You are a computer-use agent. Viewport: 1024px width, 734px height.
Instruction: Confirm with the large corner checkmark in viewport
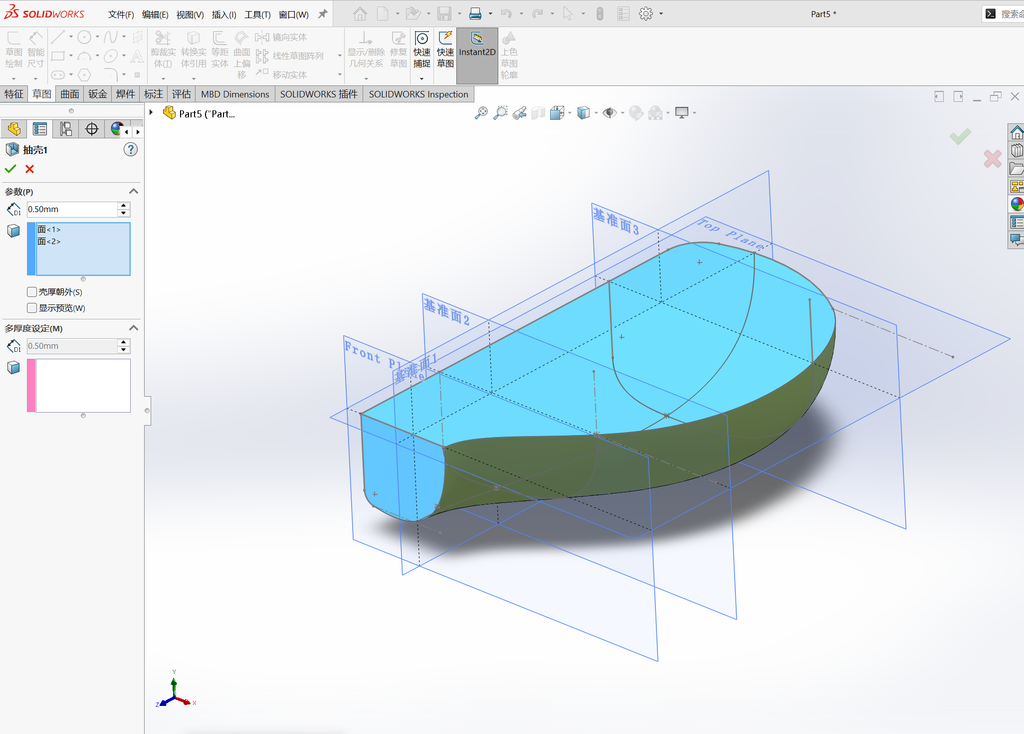(960, 136)
